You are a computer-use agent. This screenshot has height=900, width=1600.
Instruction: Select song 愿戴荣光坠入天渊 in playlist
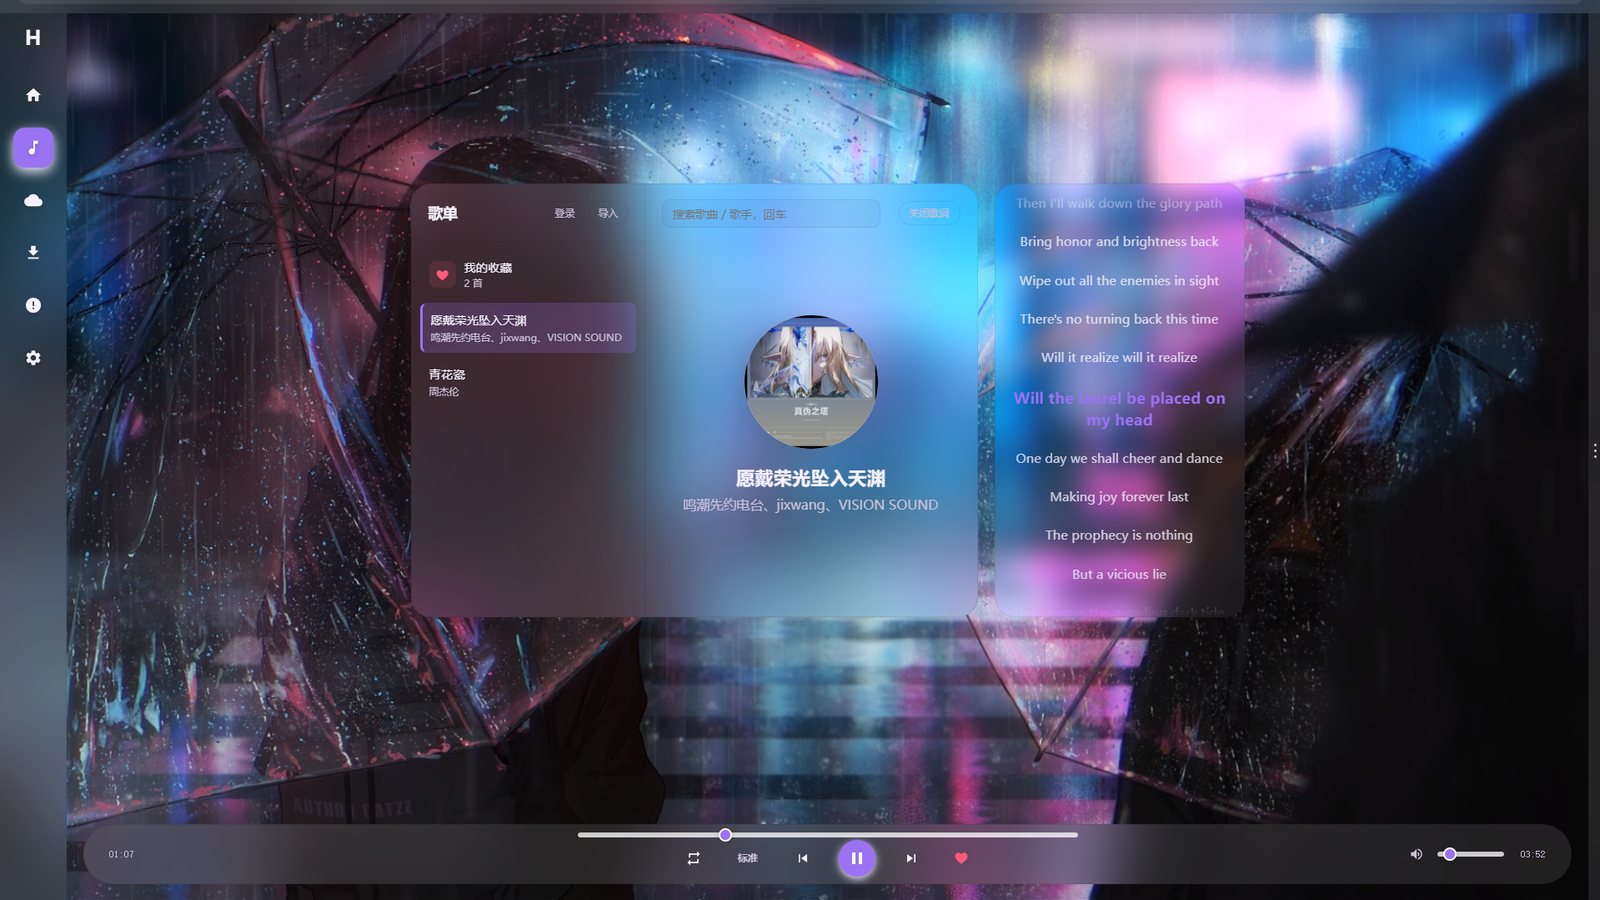tap(528, 328)
